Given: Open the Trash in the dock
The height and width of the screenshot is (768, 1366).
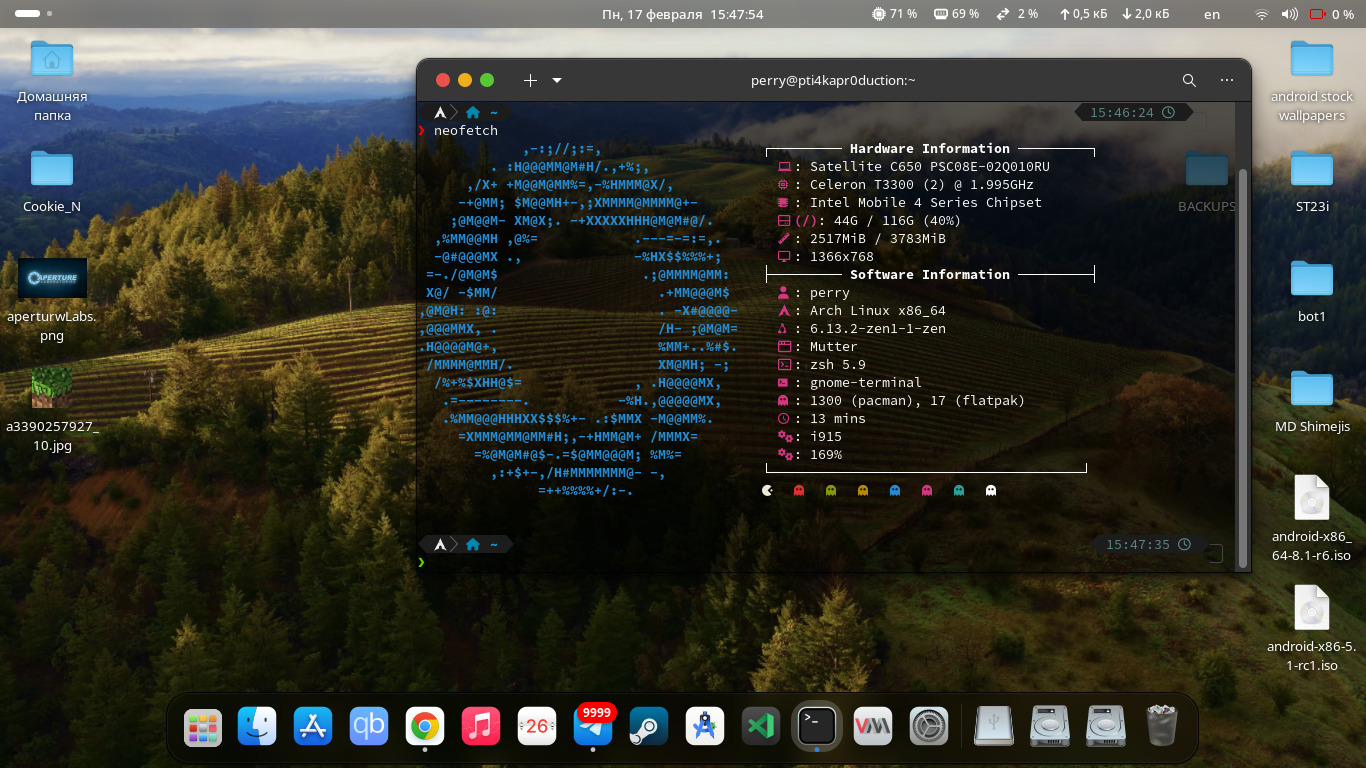Looking at the screenshot, I should coord(1161,727).
